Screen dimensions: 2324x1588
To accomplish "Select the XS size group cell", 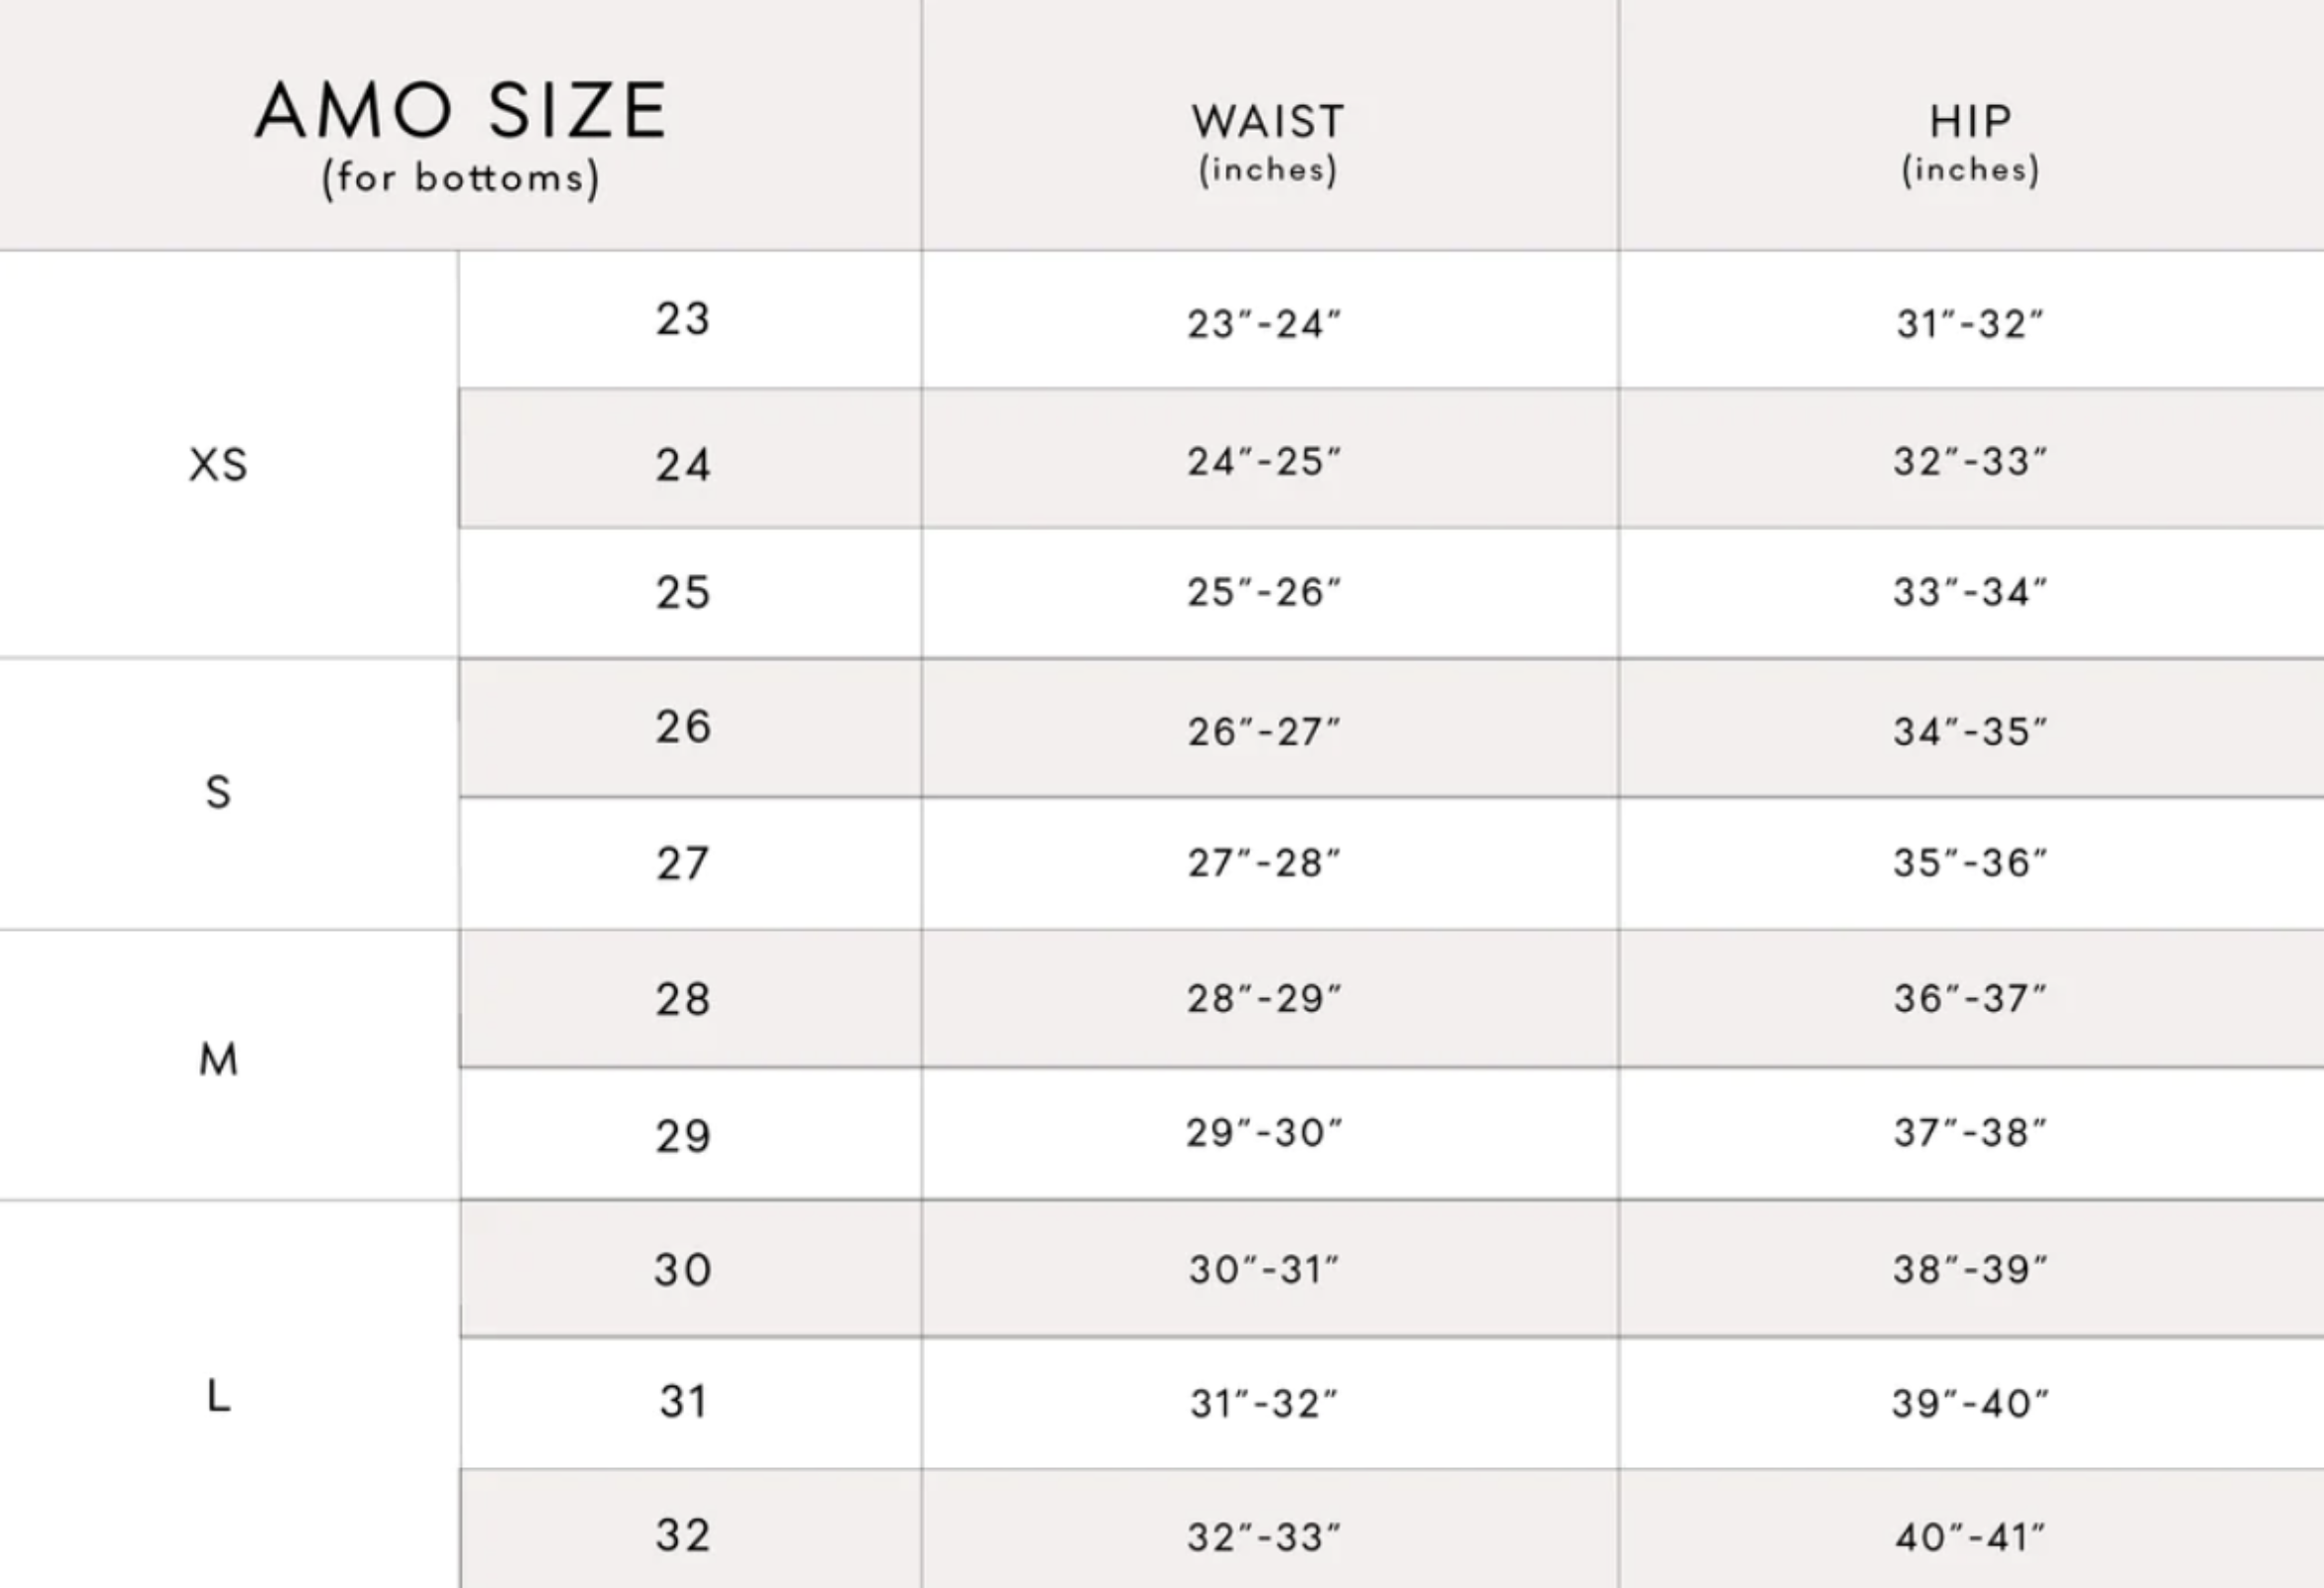I will point(218,465).
